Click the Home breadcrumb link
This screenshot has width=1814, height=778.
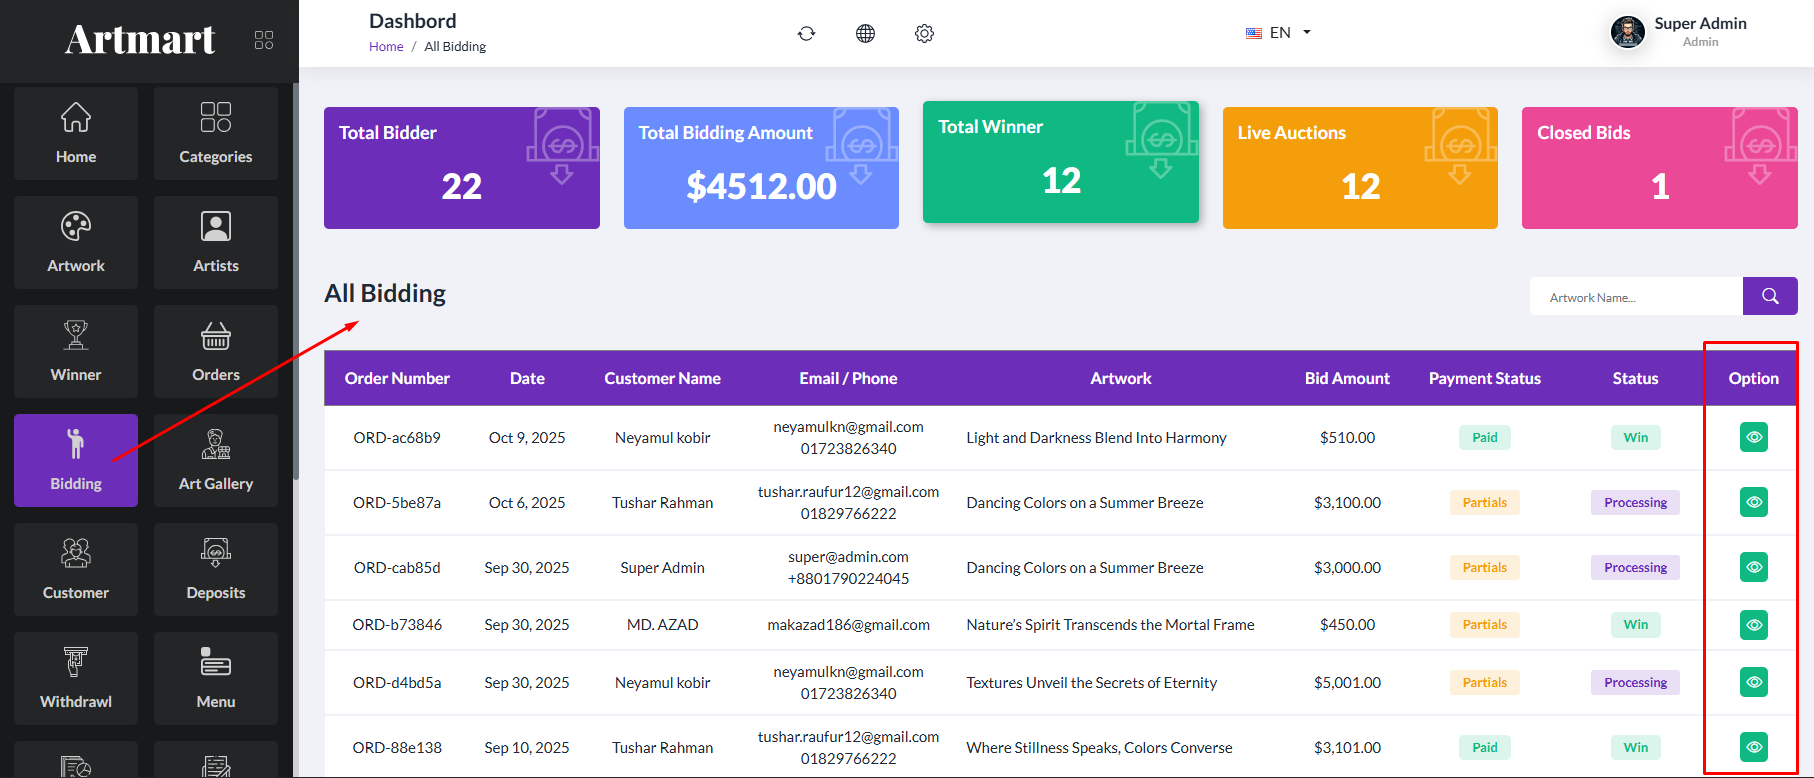[386, 47]
